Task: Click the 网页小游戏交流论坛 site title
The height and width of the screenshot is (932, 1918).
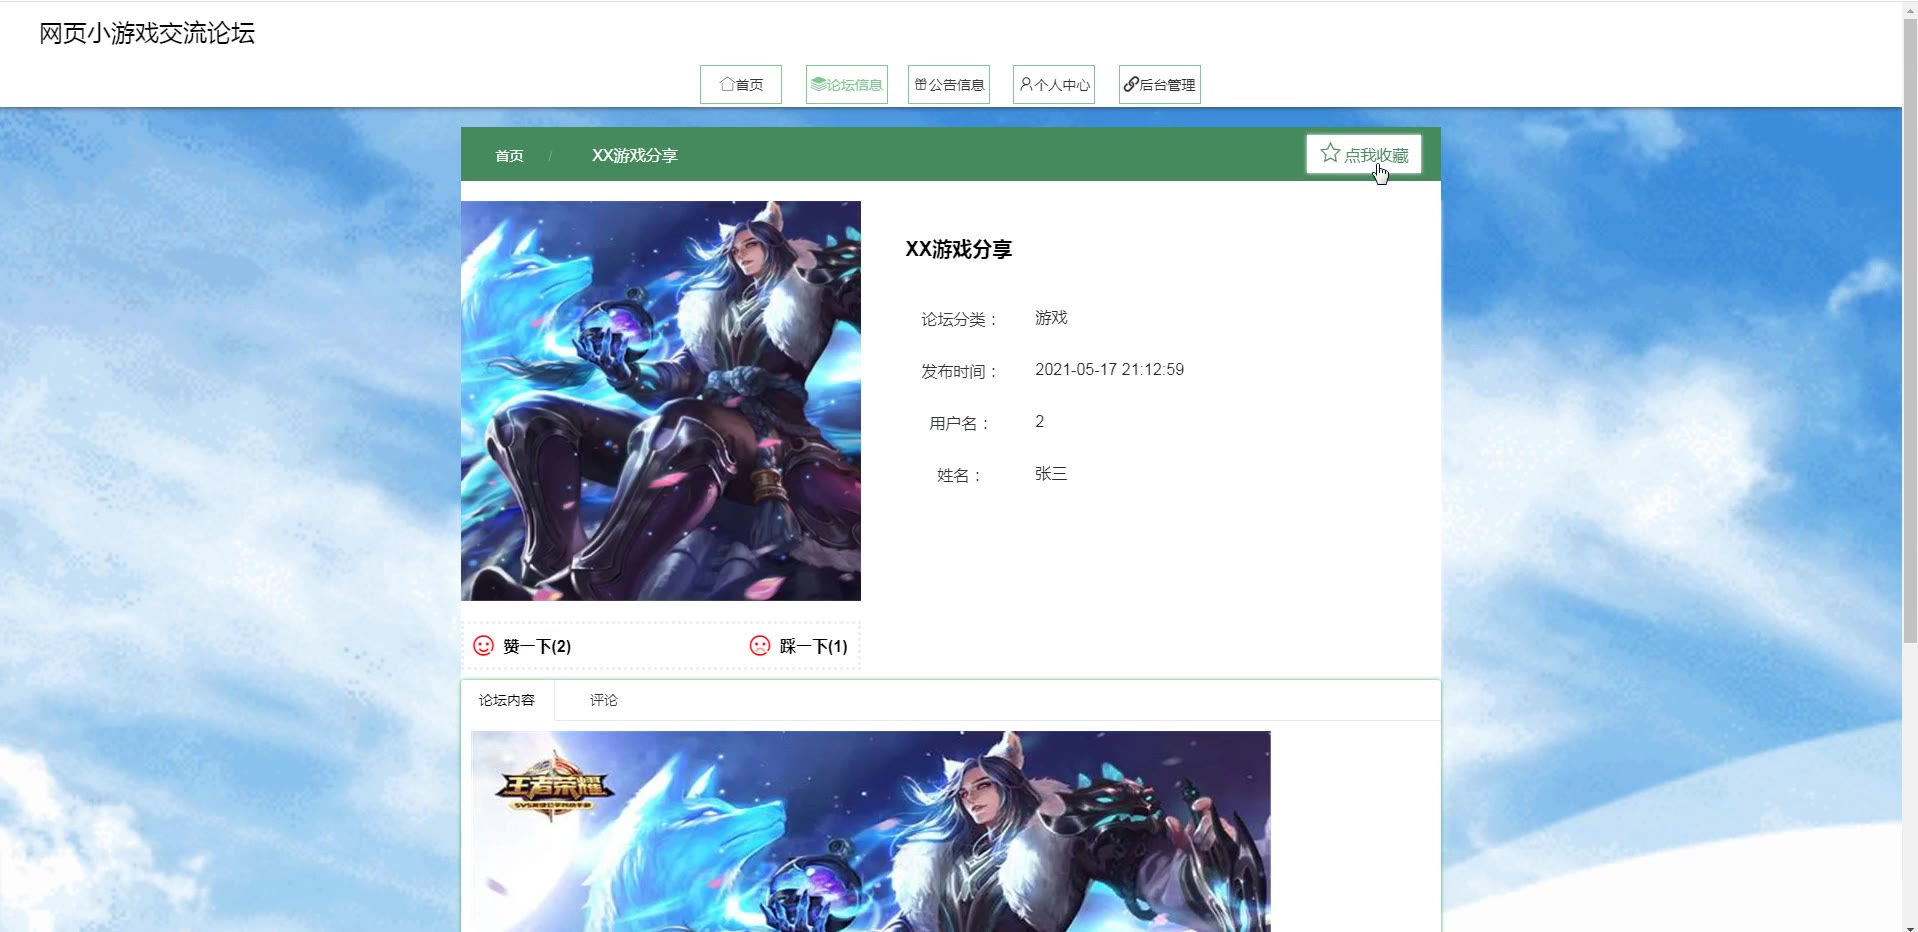Action: [x=147, y=33]
